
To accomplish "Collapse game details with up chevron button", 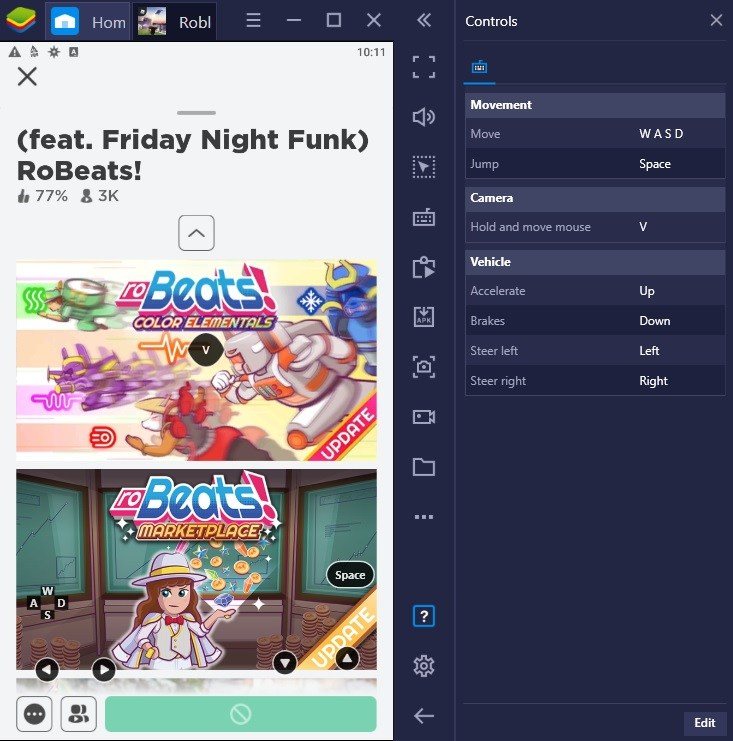I will [196, 233].
